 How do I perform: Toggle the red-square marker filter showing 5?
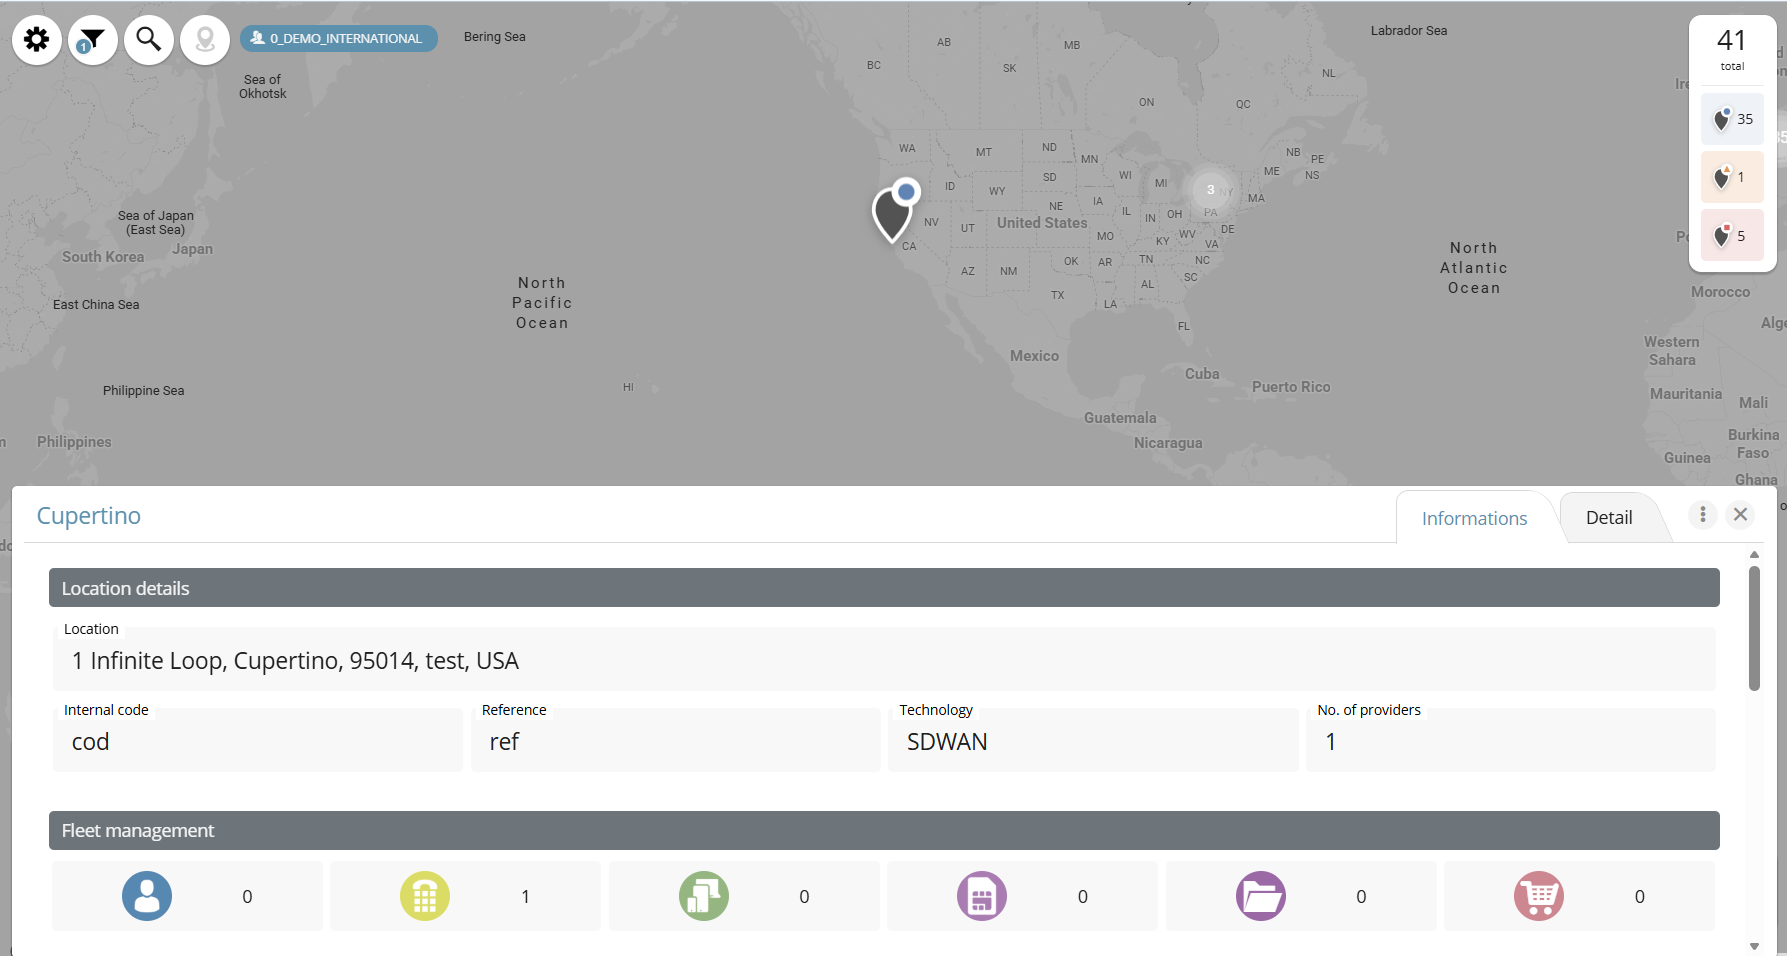tap(1732, 236)
